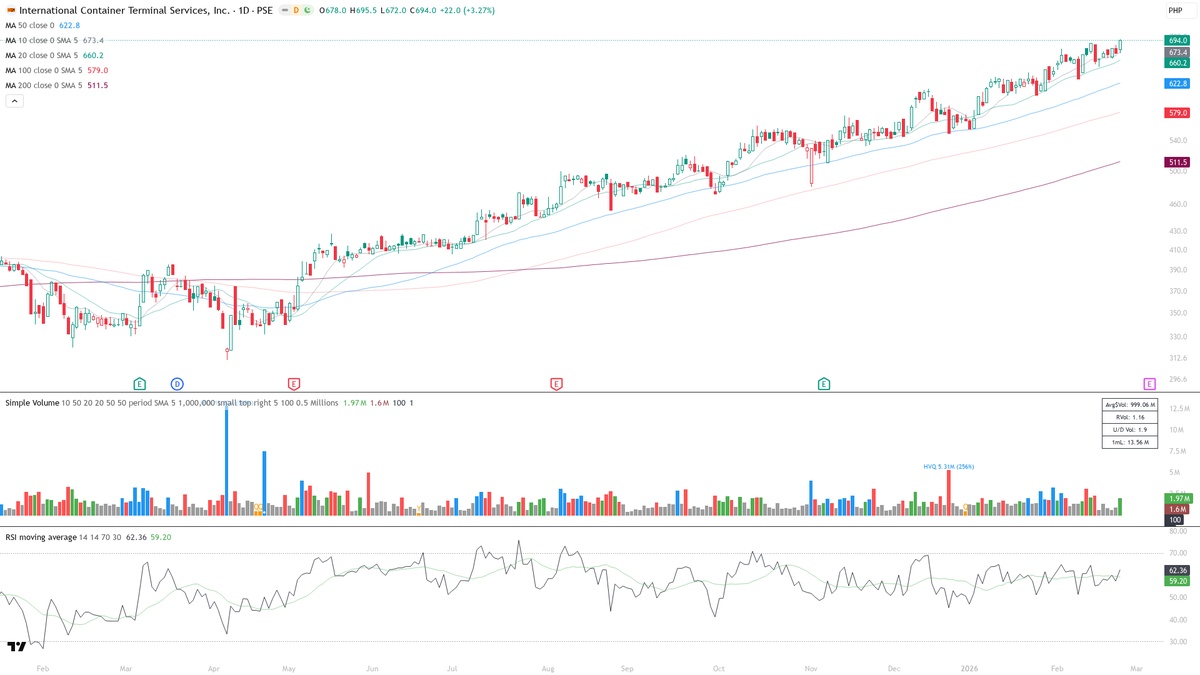Screen dimensions: 1200x675
Task: Open the red earnings marker near August
Action: pos(556,383)
